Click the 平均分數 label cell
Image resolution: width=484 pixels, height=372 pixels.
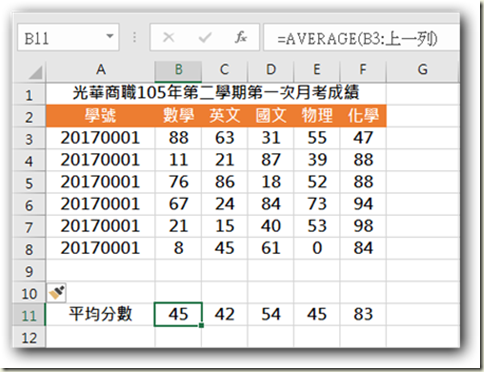(x=100, y=314)
